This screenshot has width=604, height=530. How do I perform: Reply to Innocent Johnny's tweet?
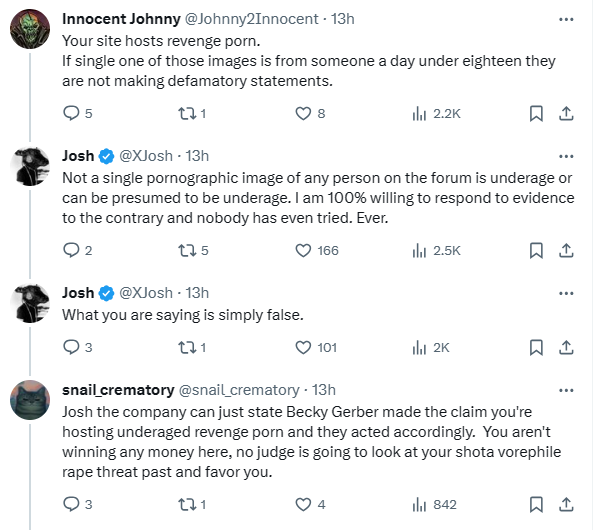(70, 114)
